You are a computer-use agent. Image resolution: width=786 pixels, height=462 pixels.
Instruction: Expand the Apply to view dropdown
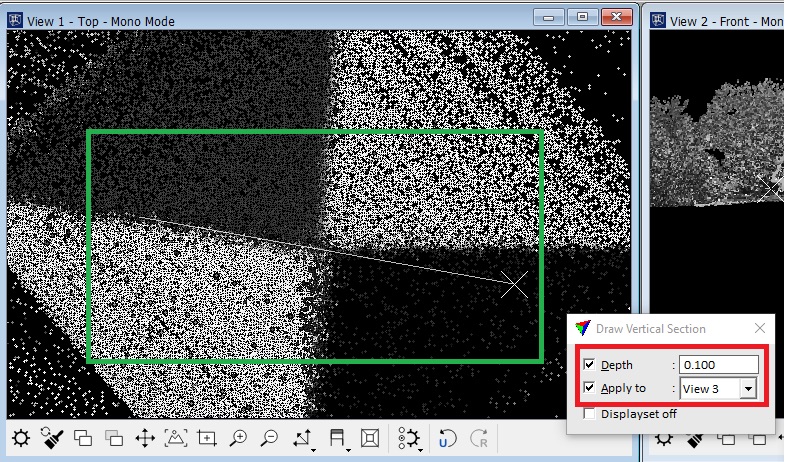point(747,389)
